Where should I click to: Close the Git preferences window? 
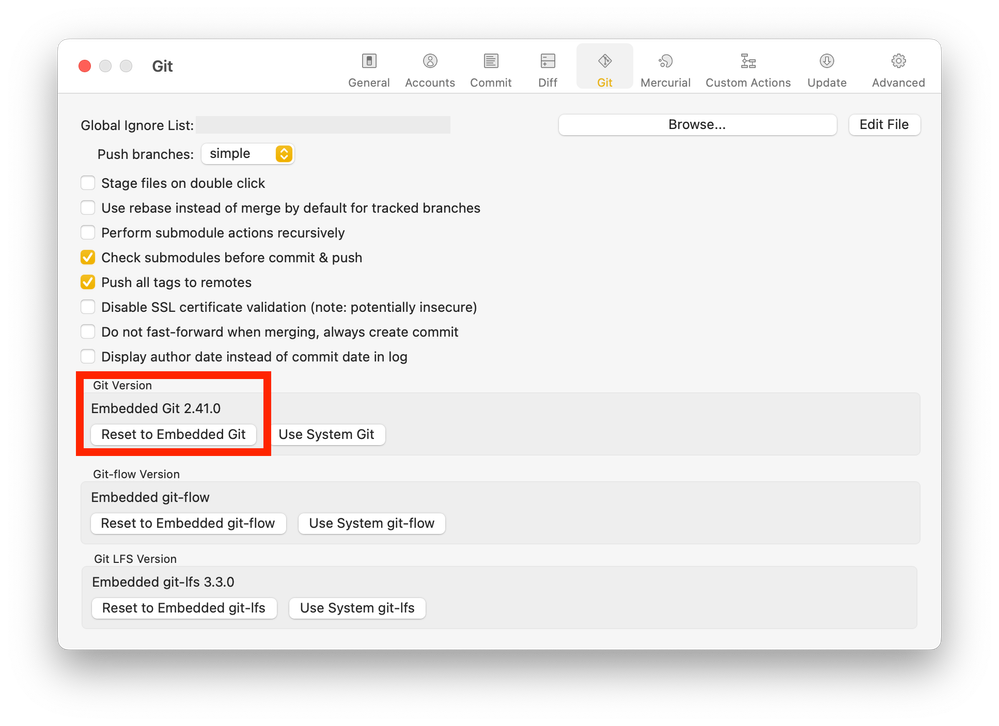coord(85,66)
